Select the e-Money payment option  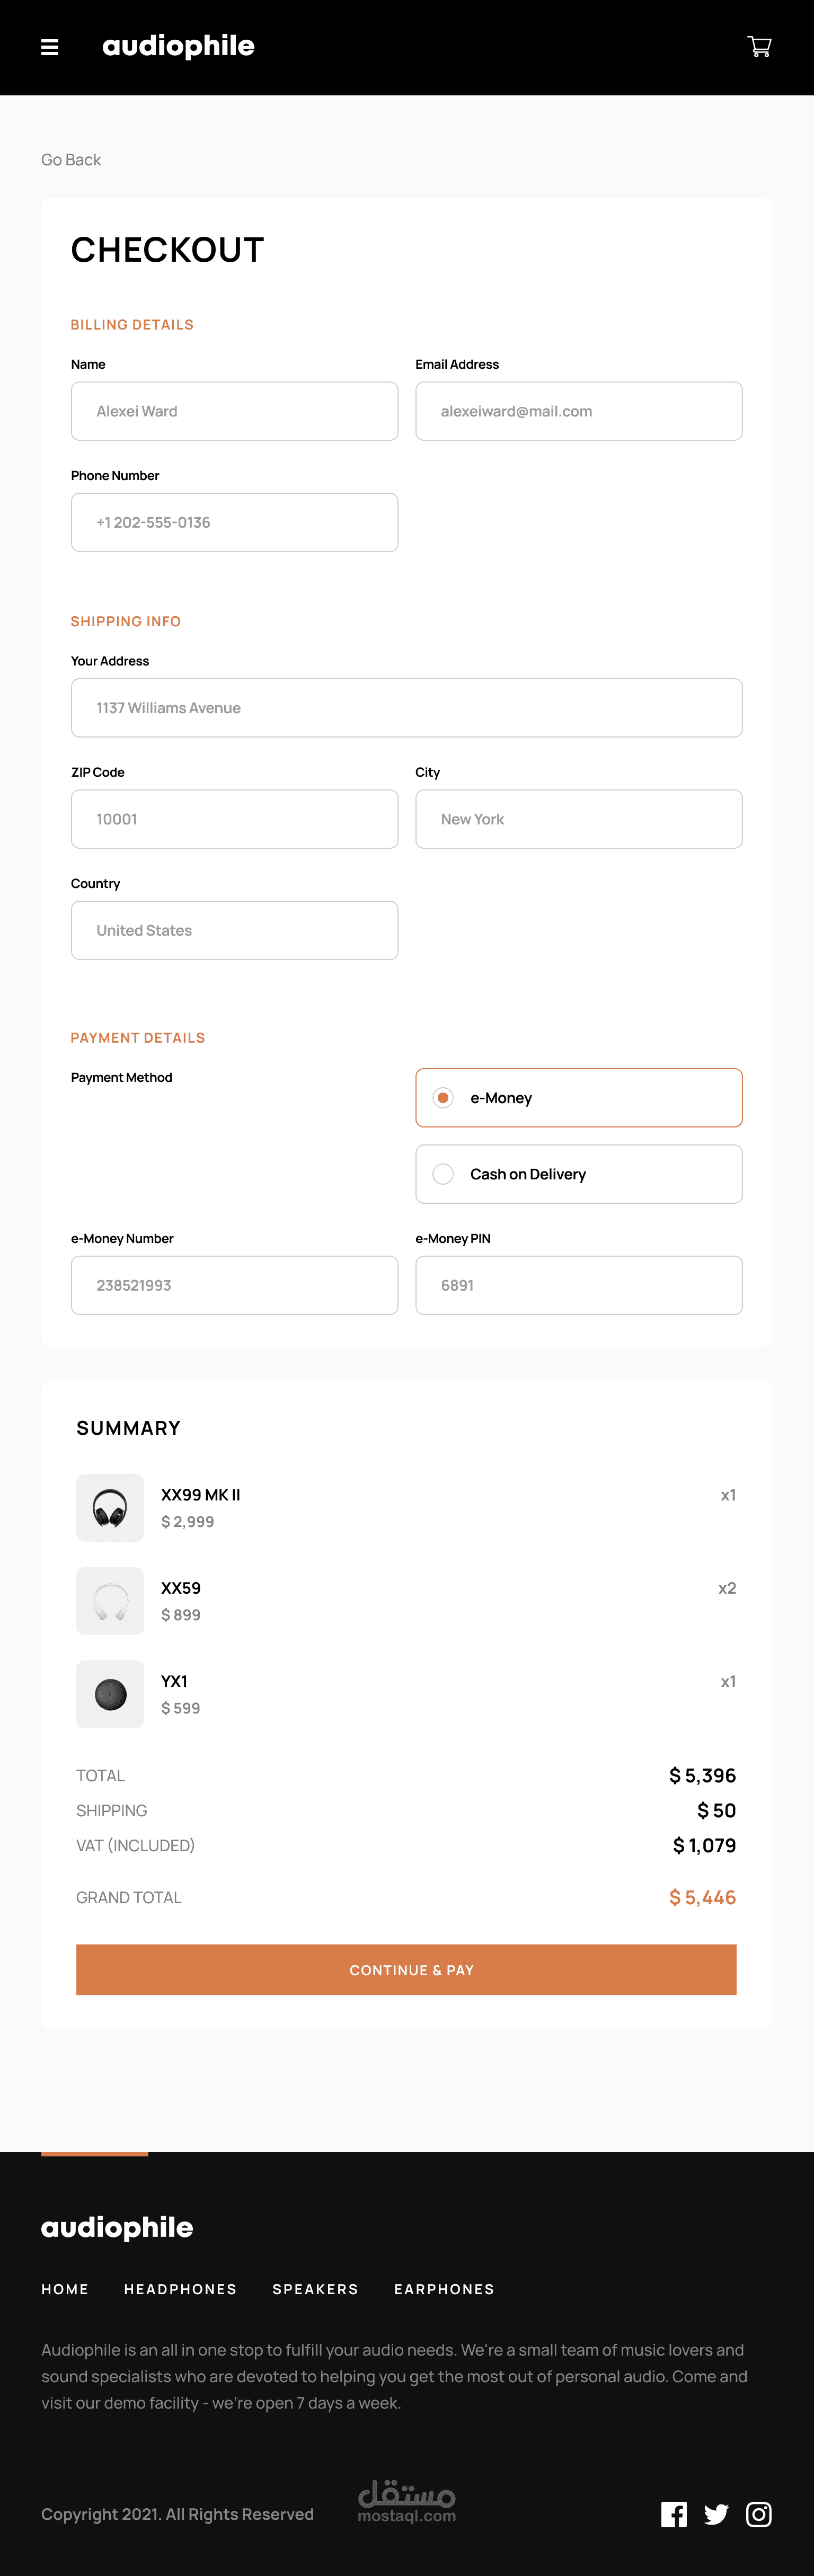tap(443, 1098)
